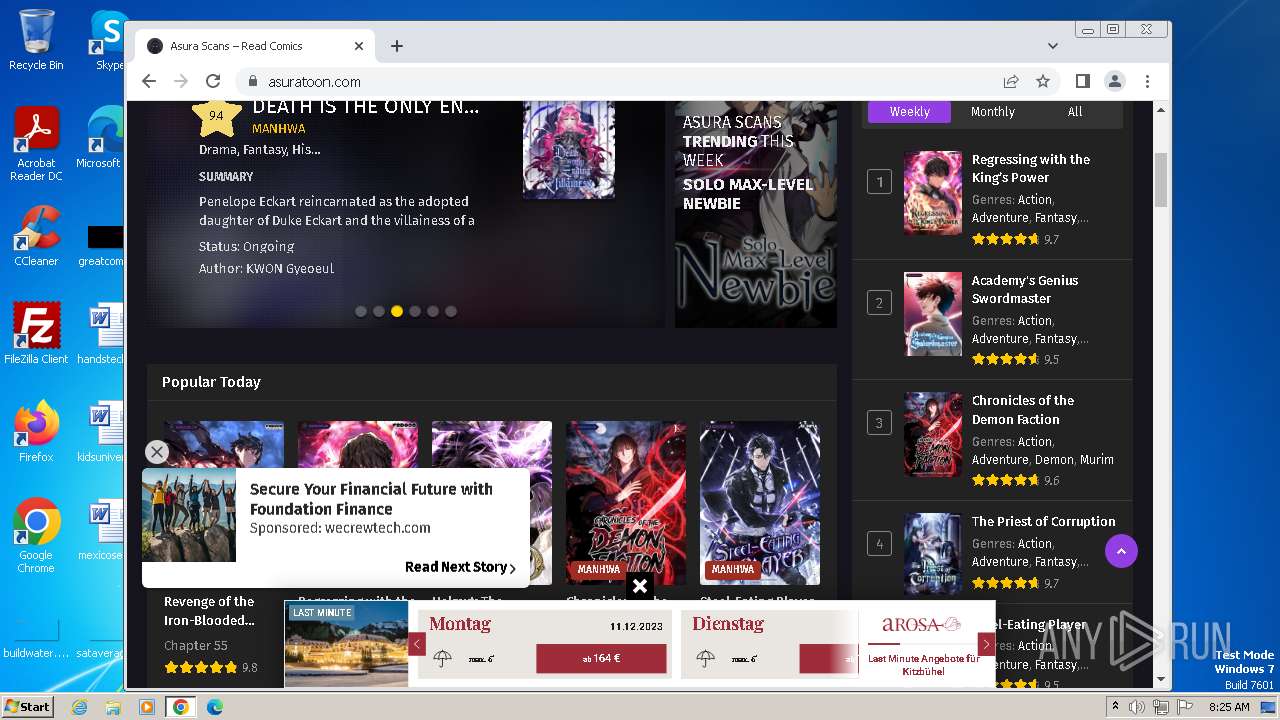1280x720 pixels.
Task: Select the second slider dot
Action: (x=379, y=311)
